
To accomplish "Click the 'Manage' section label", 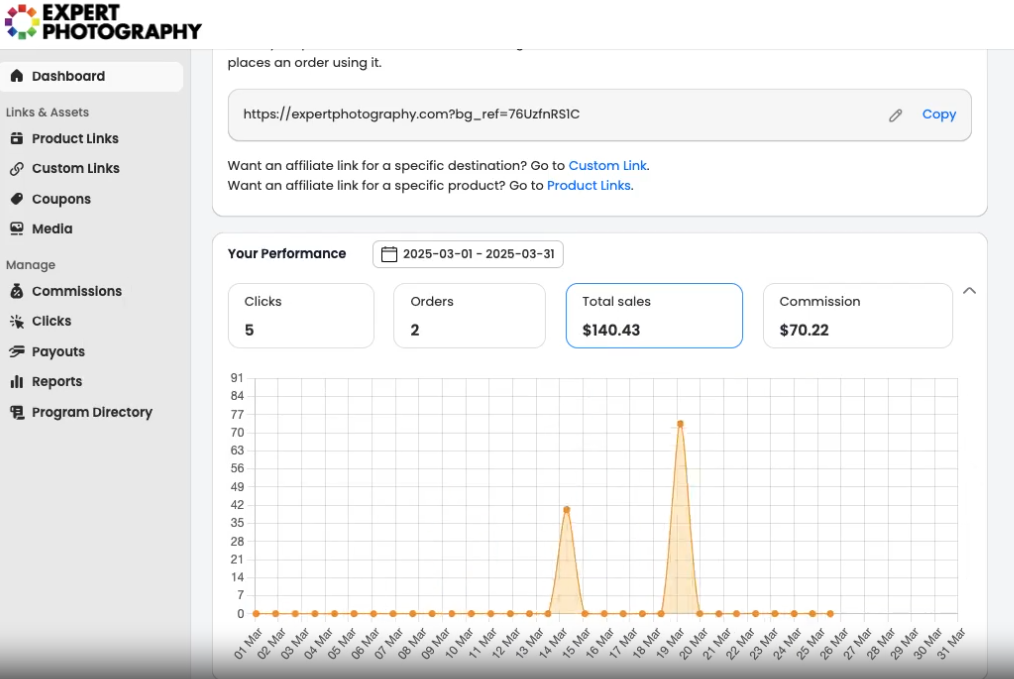I will tap(30, 265).
